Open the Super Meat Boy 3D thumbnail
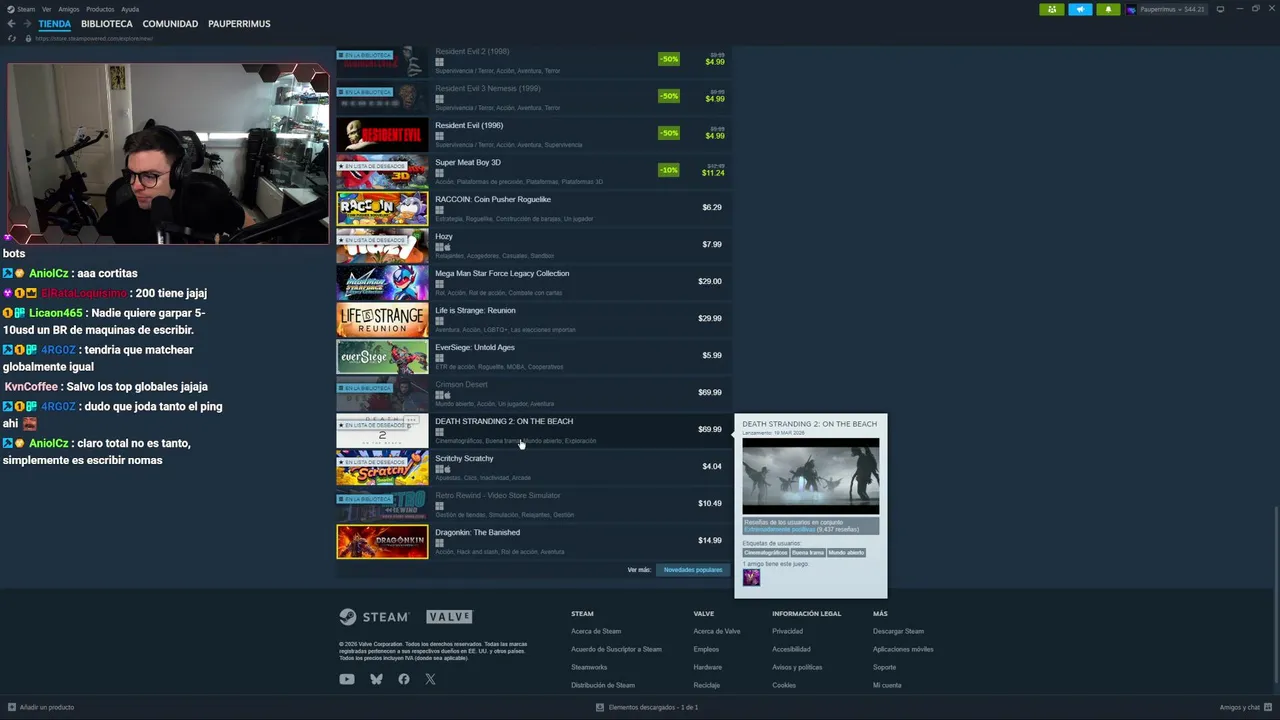 click(x=382, y=171)
